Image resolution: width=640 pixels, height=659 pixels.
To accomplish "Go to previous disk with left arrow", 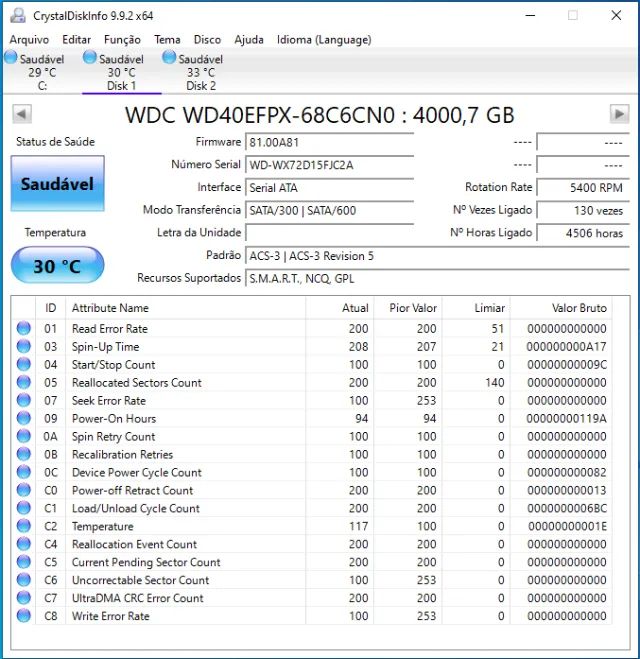I will coord(22,114).
